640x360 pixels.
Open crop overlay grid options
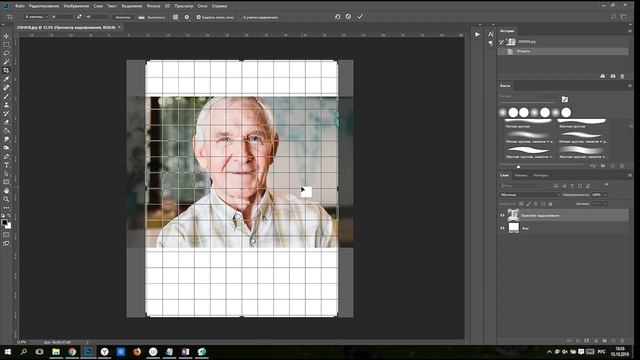point(176,17)
